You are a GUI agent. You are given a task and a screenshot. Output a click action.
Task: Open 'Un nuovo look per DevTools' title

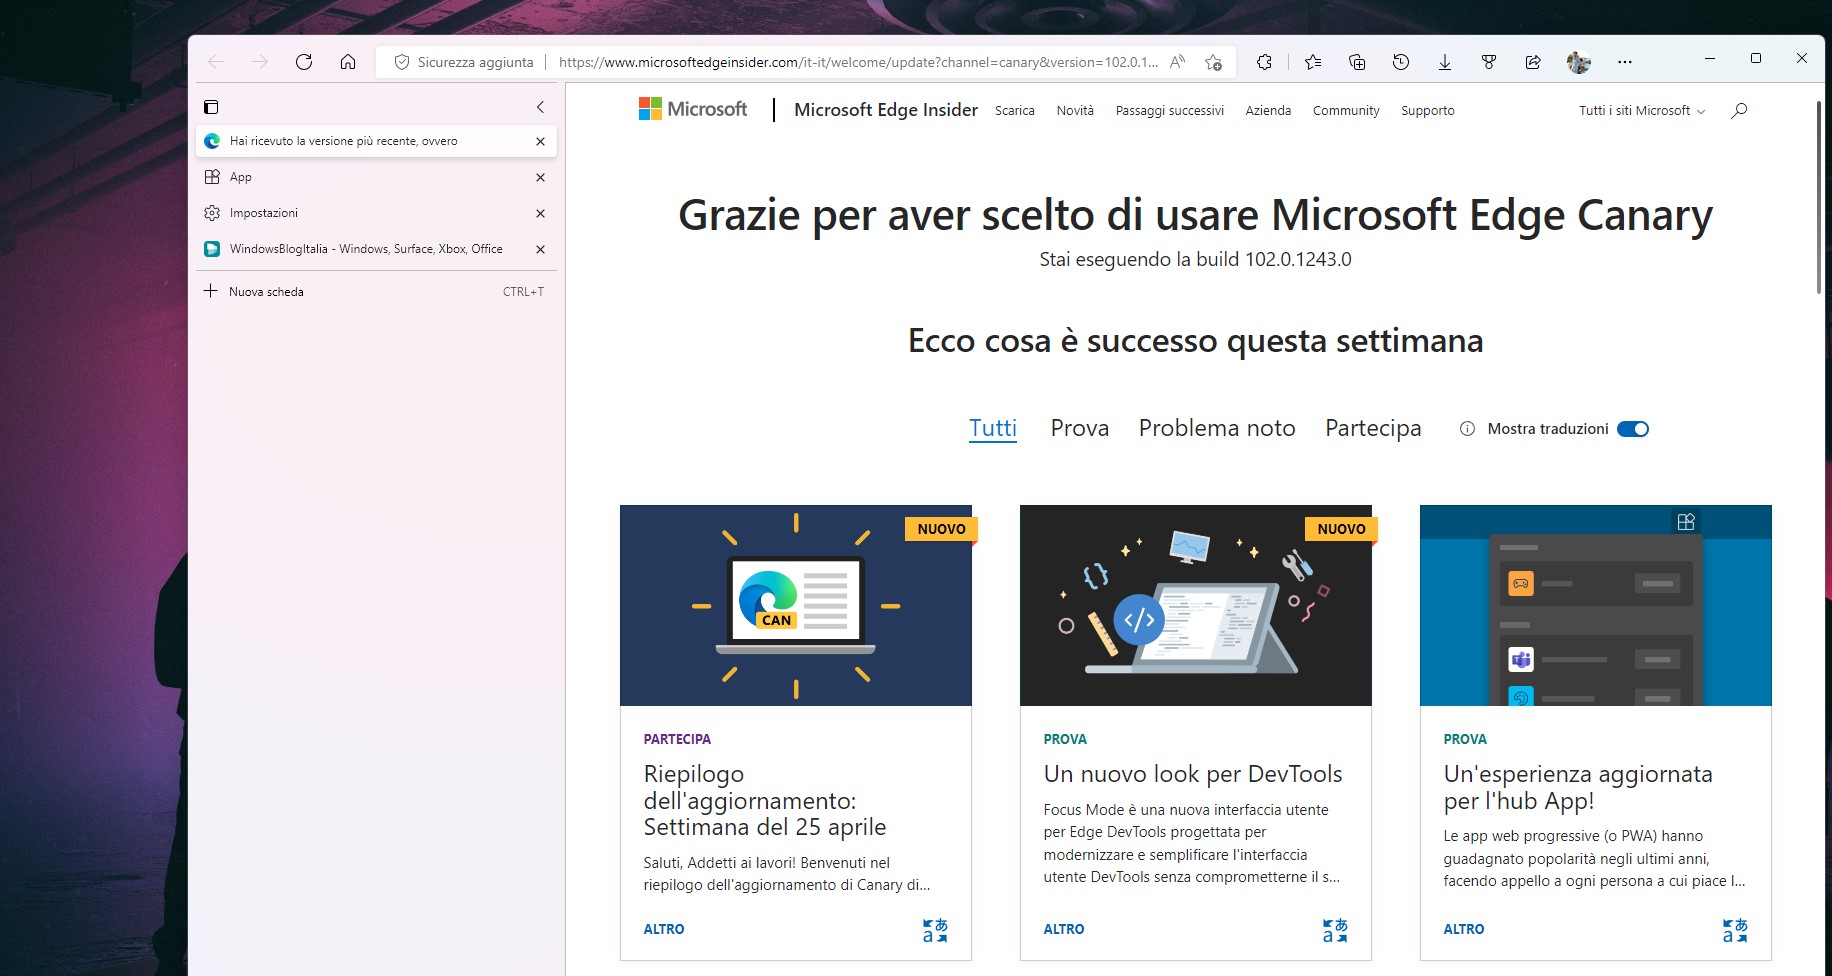pyautogui.click(x=1193, y=774)
